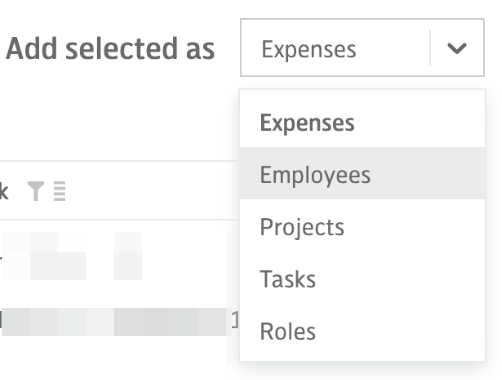The width and height of the screenshot is (502, 380).
Task: Click the darker blurred block in second row
Action: click(x=170, y=322)
